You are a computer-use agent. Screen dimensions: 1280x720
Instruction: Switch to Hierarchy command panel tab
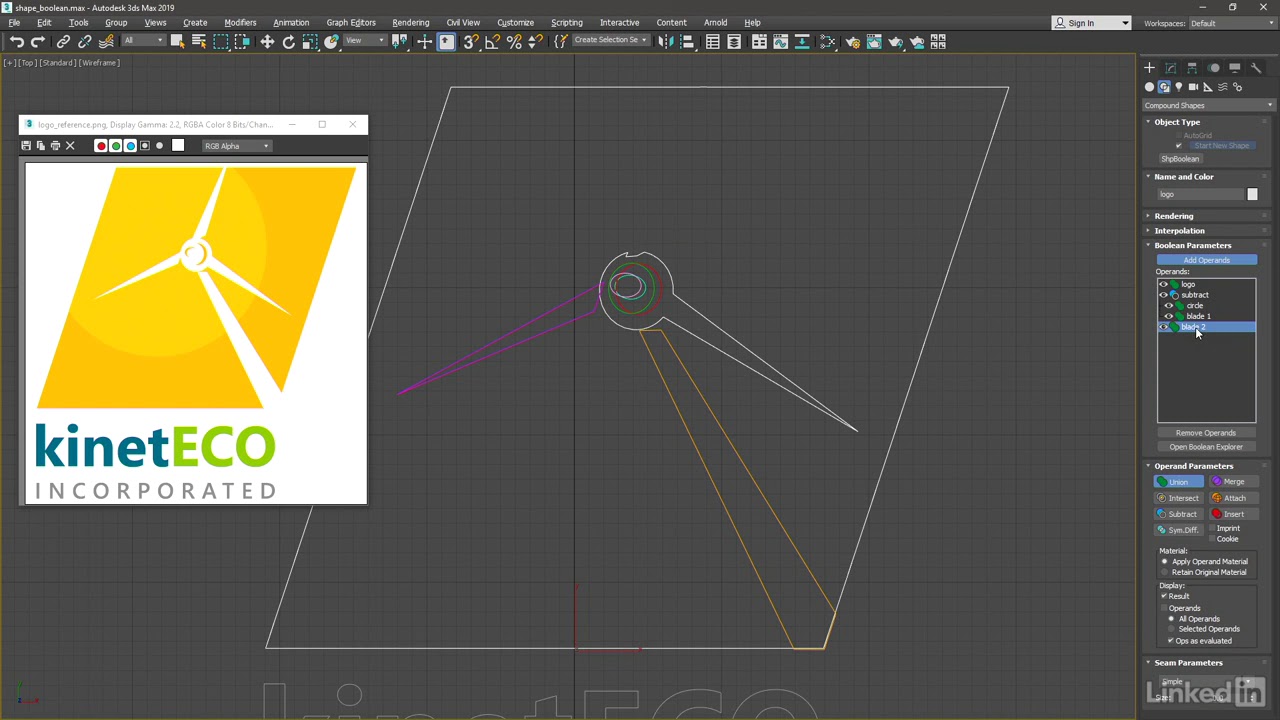coord(1192,68)
